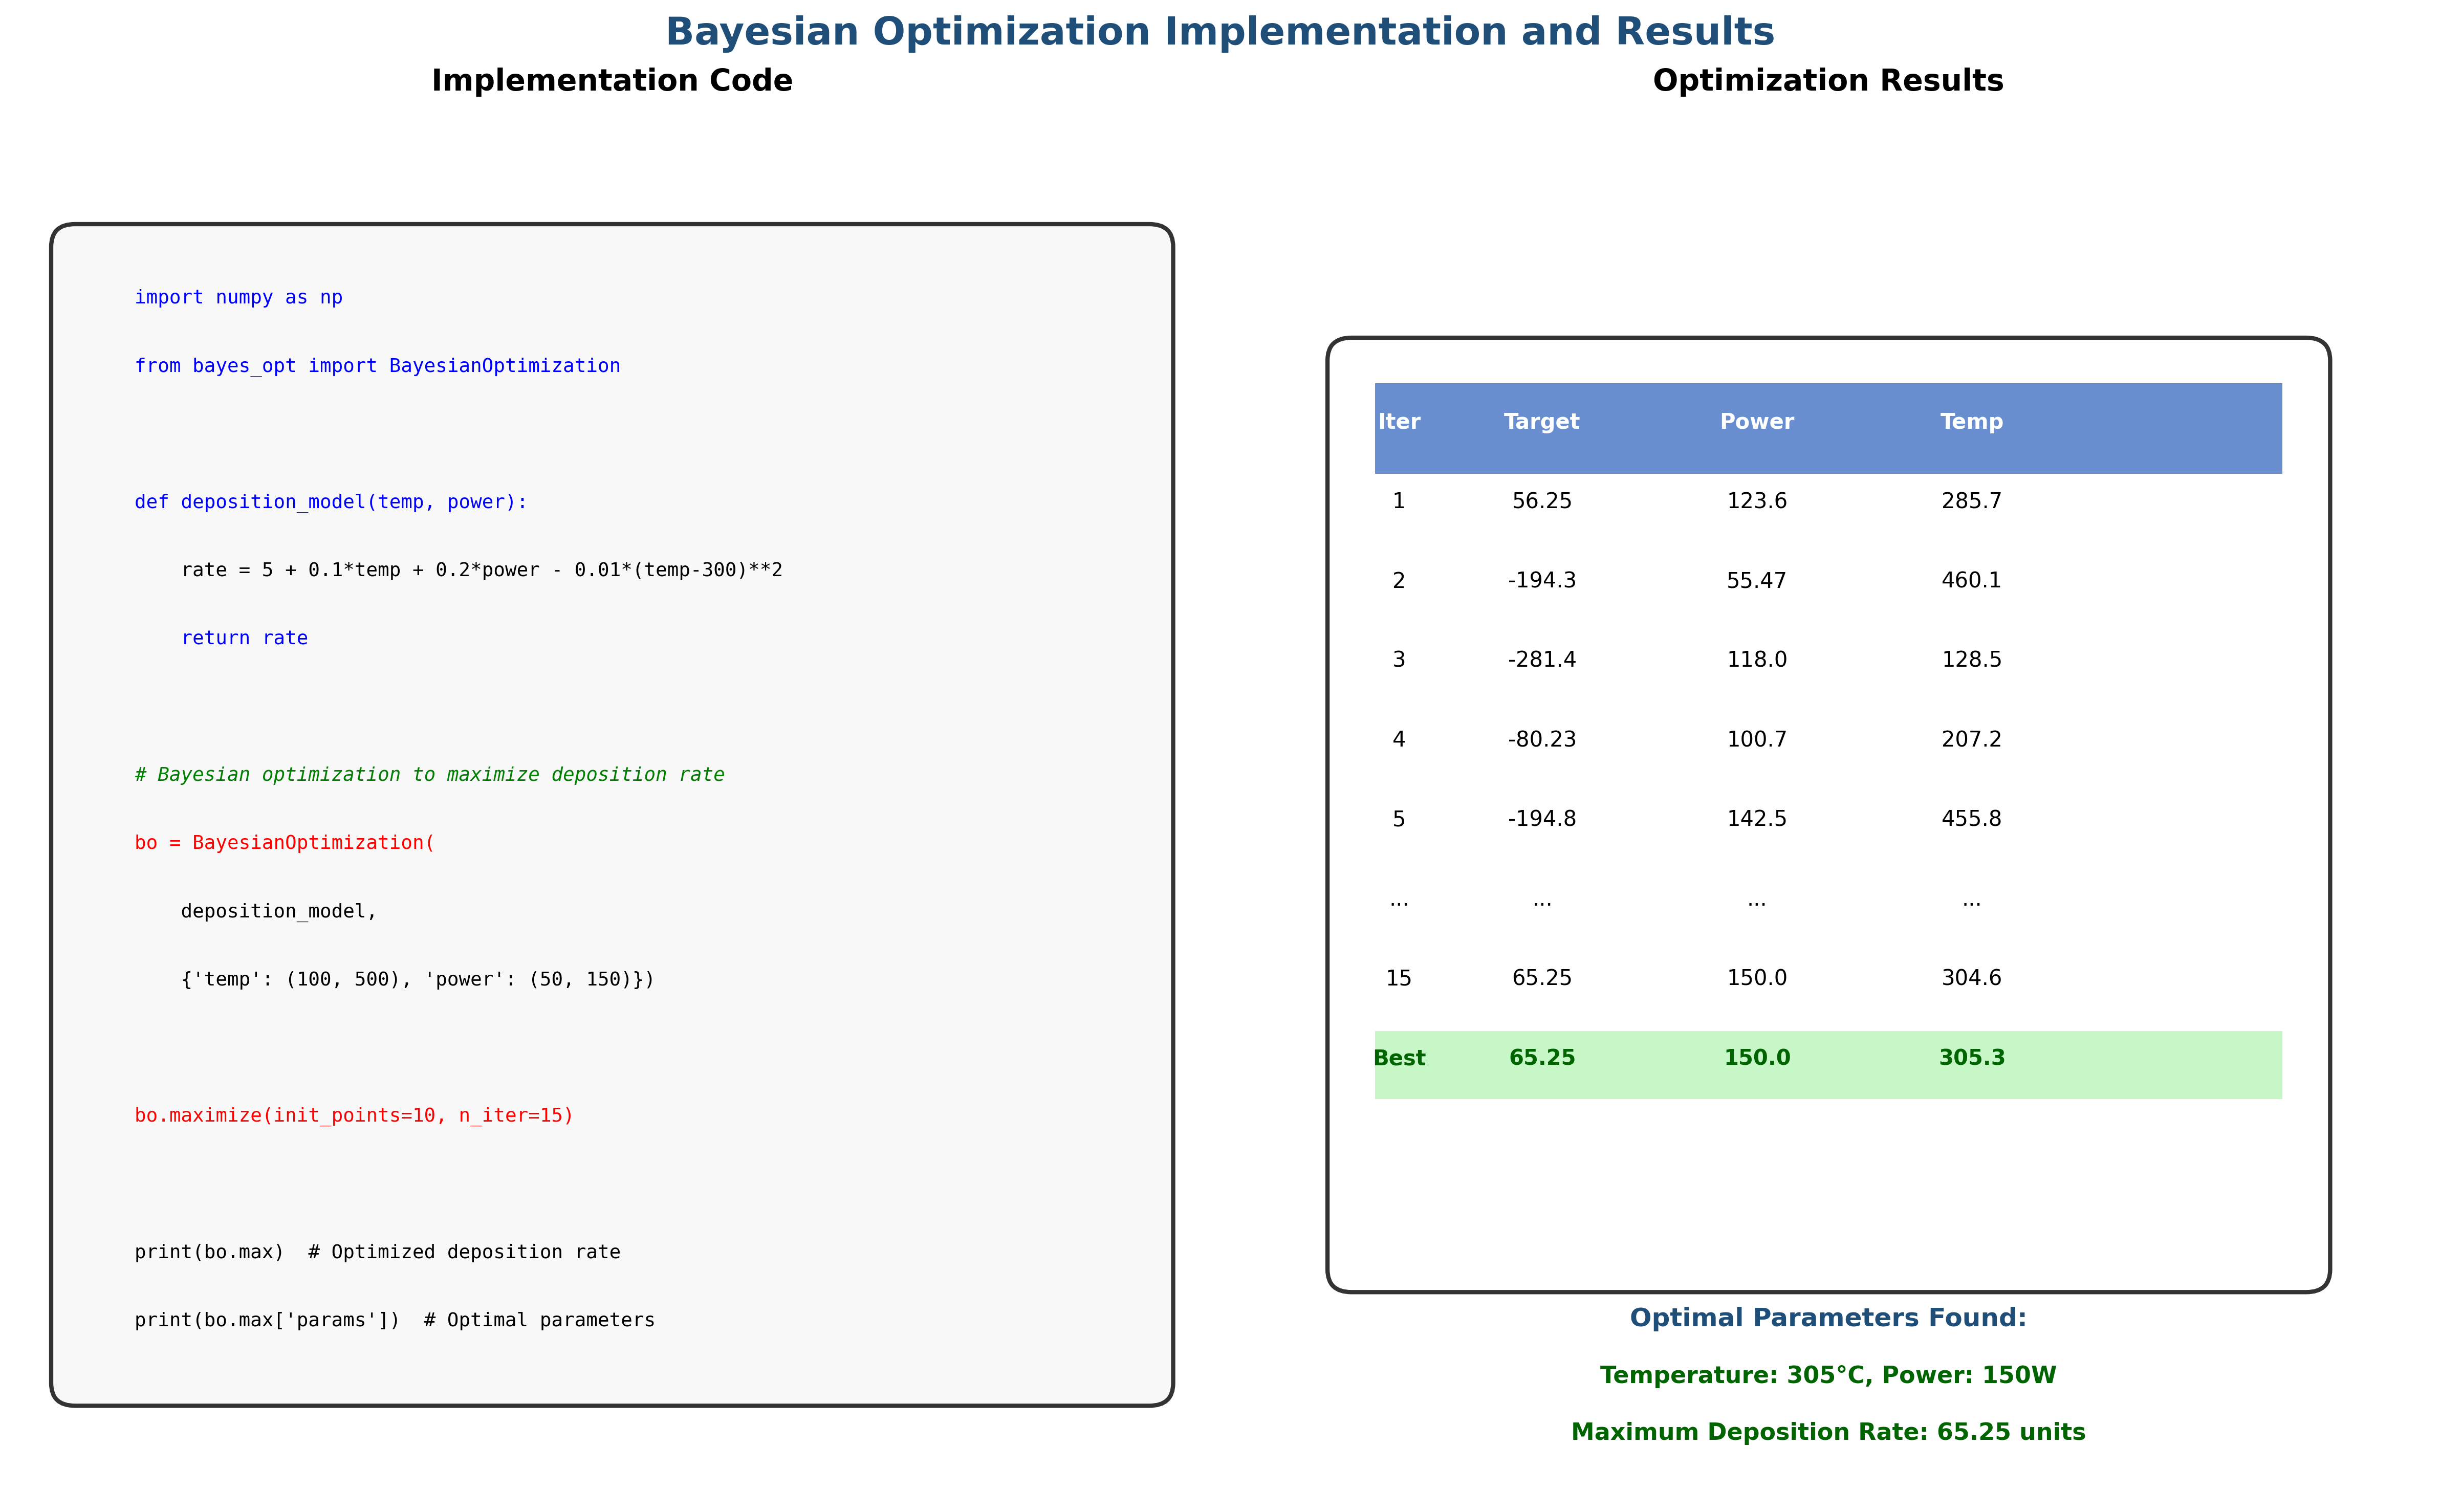Click the 'Implementation Code' heading
Viewport: 2441px width, 1512px height.
(611, 81)
